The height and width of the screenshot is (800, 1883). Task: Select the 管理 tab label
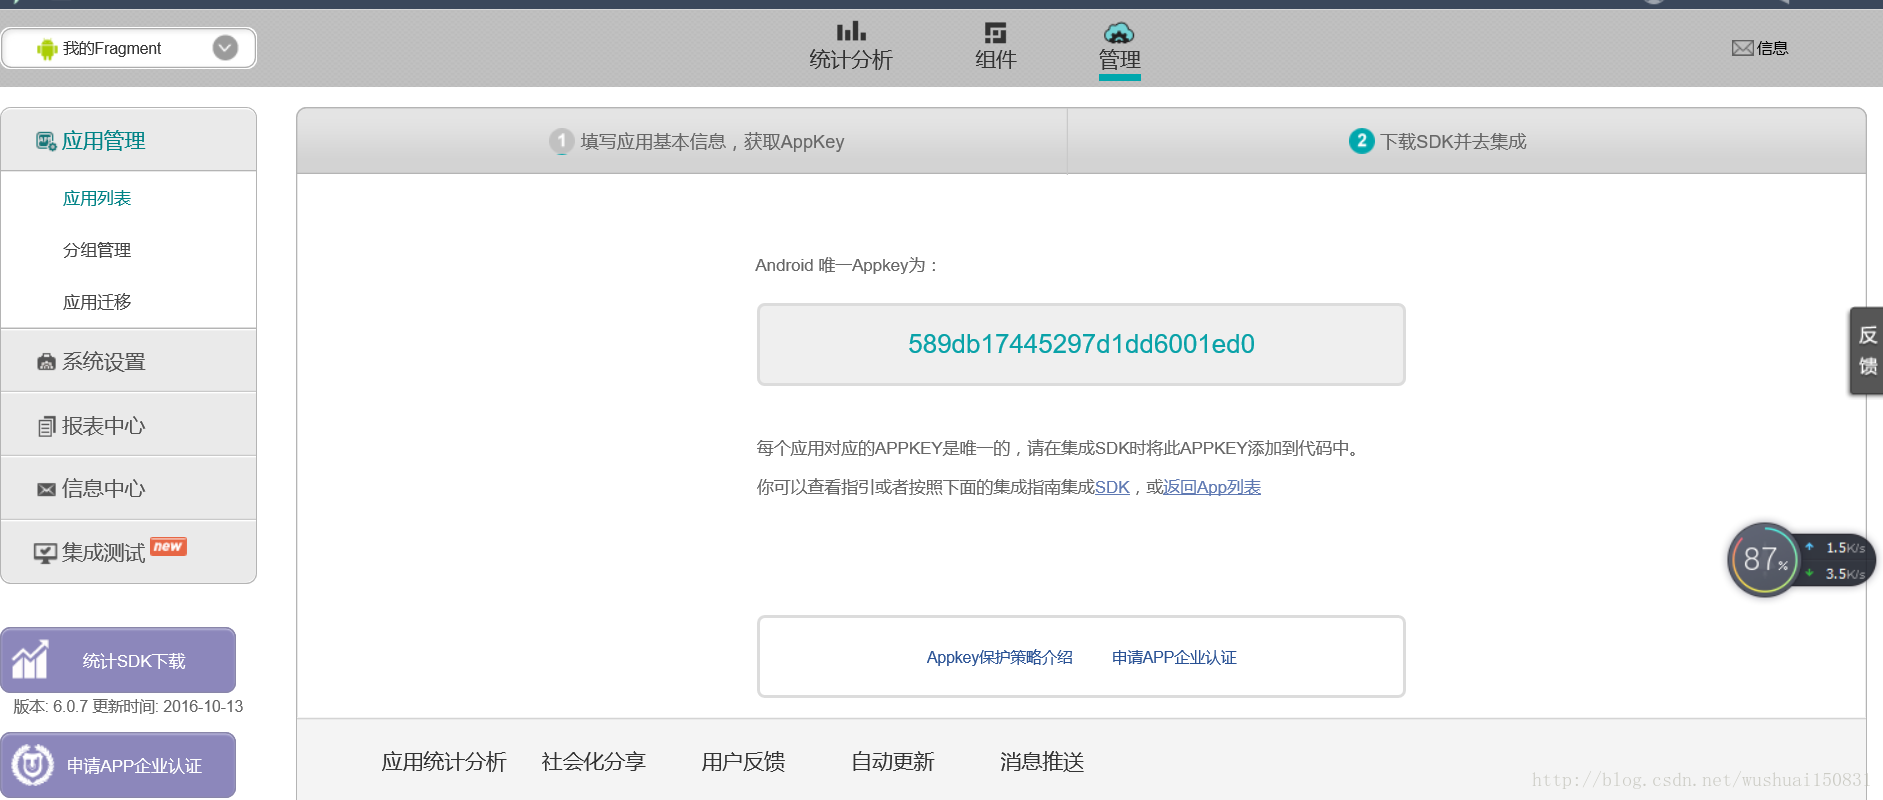(1119, 60)
